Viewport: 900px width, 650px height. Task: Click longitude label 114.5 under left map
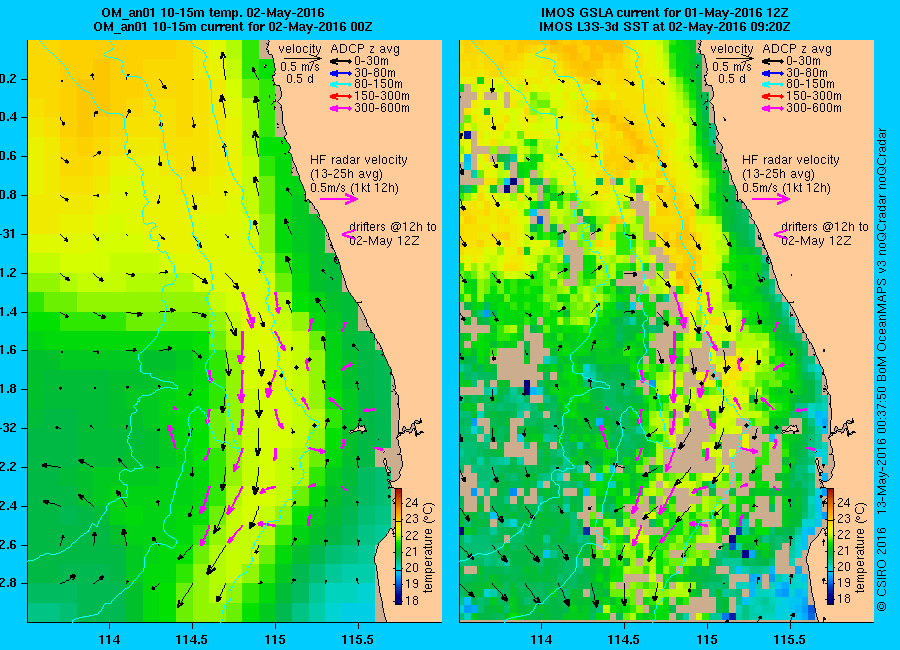[x=192, y=639]
